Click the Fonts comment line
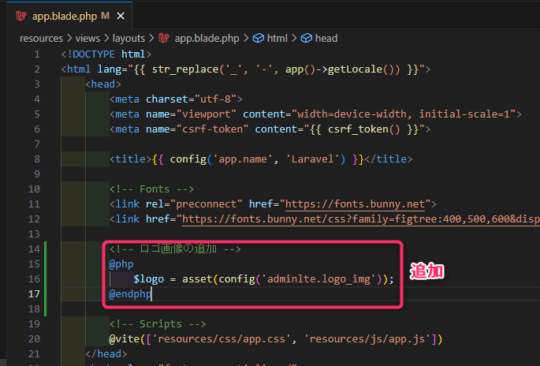The image size is (540, 366). pos(152,189)
